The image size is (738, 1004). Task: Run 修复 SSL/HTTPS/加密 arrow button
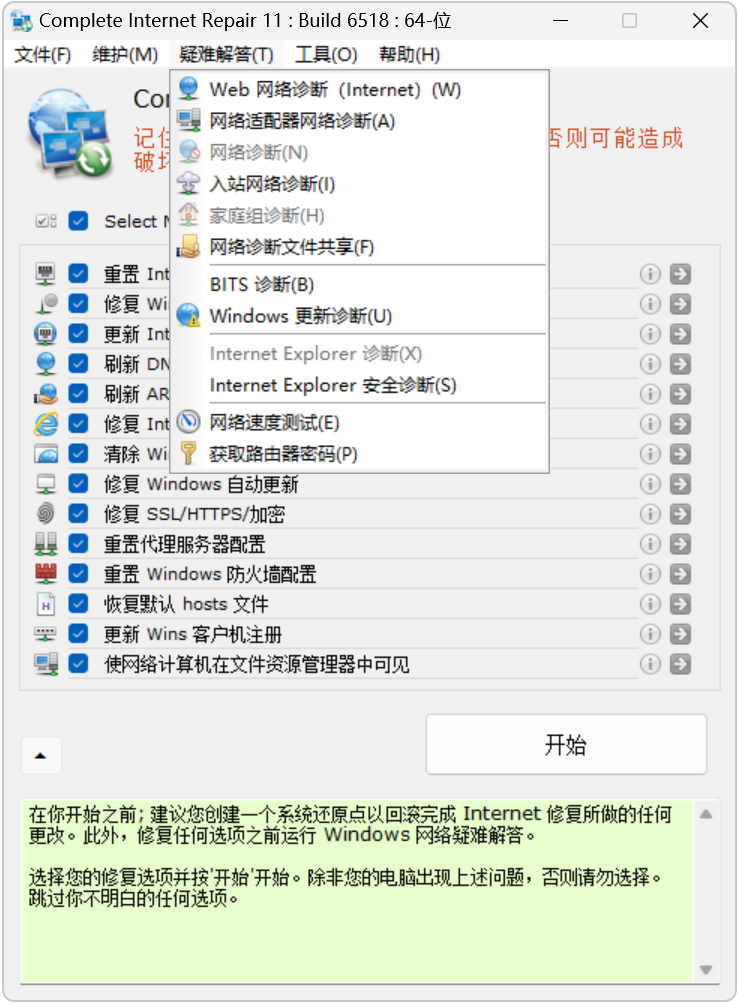click(x=680, y=514)
